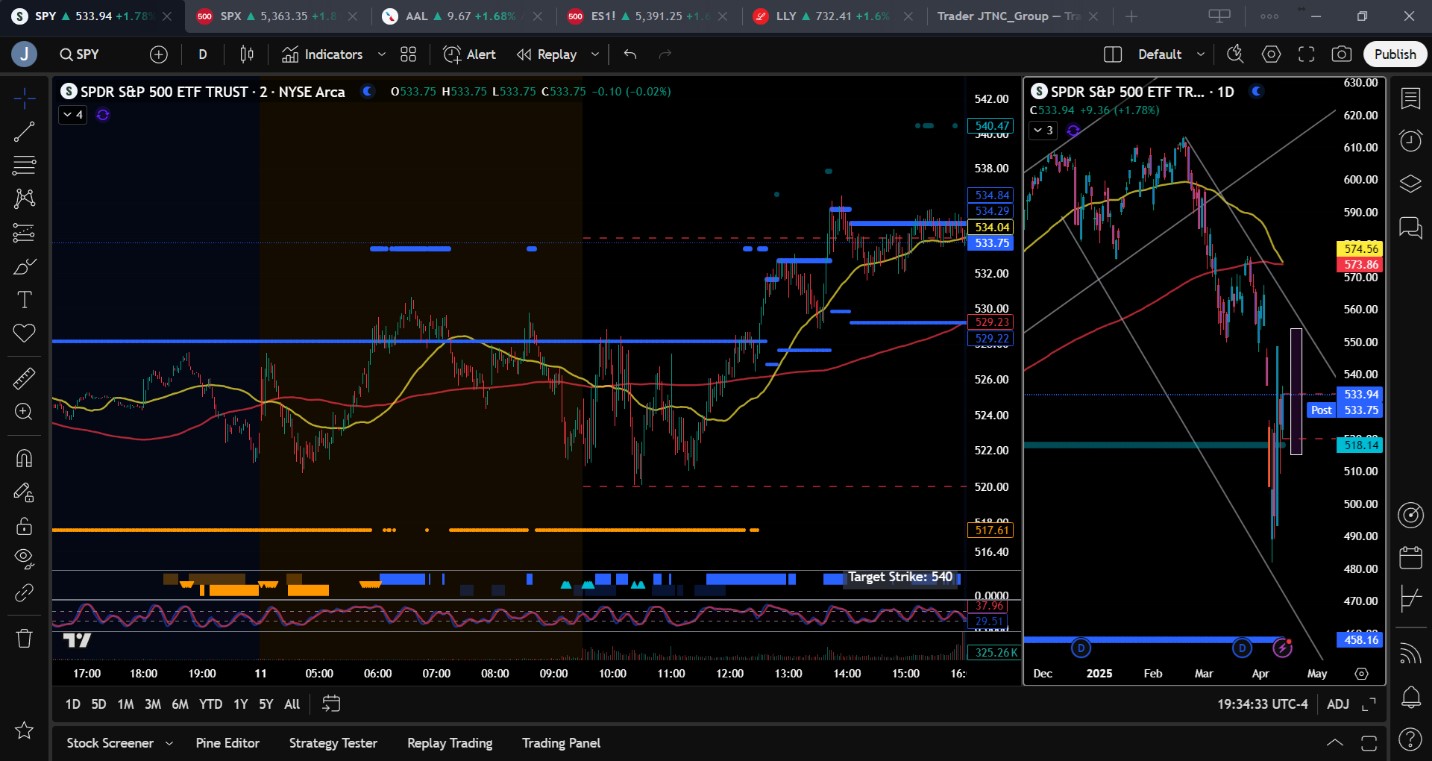1432x761 pixels.
Task: Open the Default layout name dropdown
Action: tap(1170, 54)
